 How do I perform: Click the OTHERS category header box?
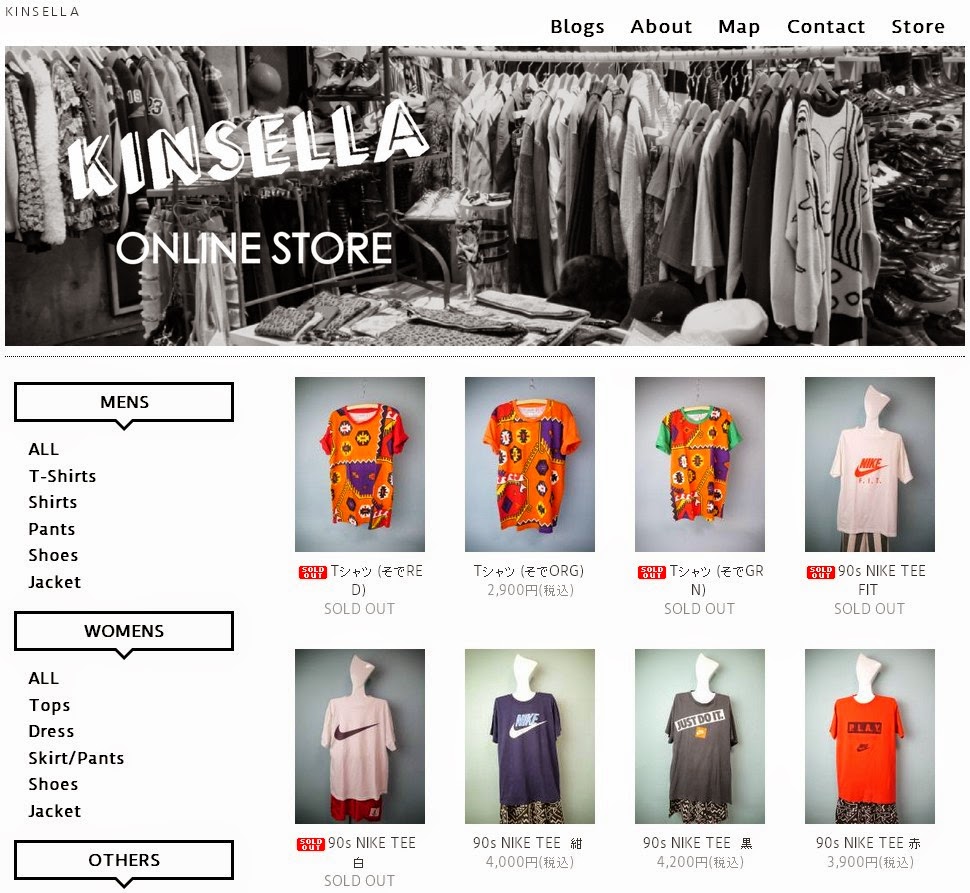pyautogui.click(x=124, y=860)
